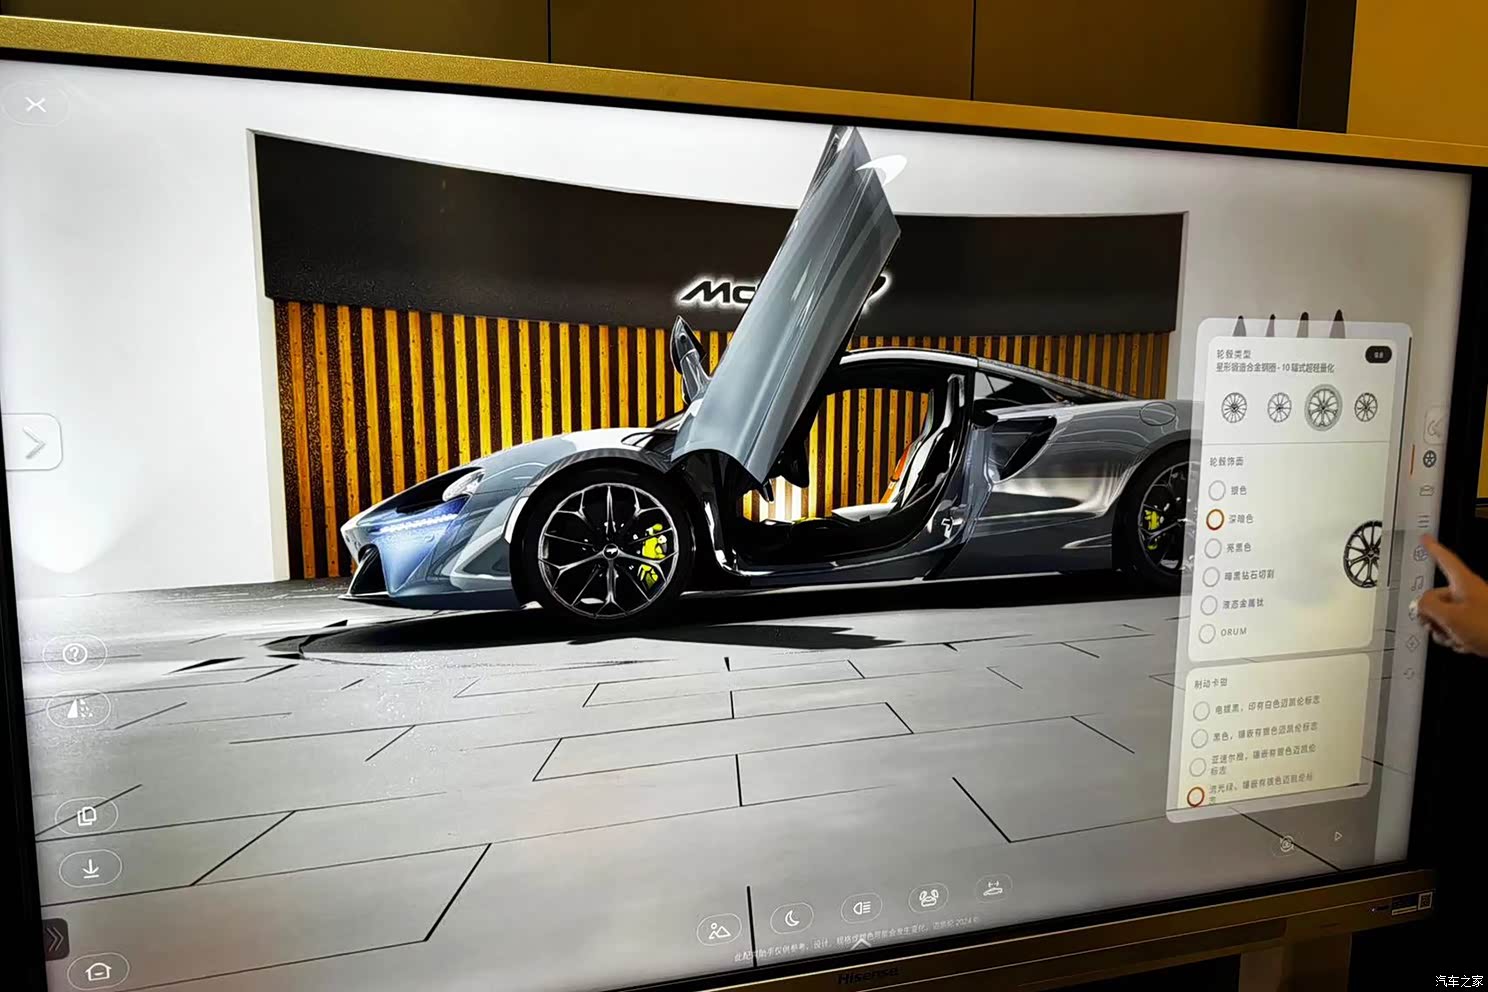Expand the left panel with right arrow

[x=34, y=443]
